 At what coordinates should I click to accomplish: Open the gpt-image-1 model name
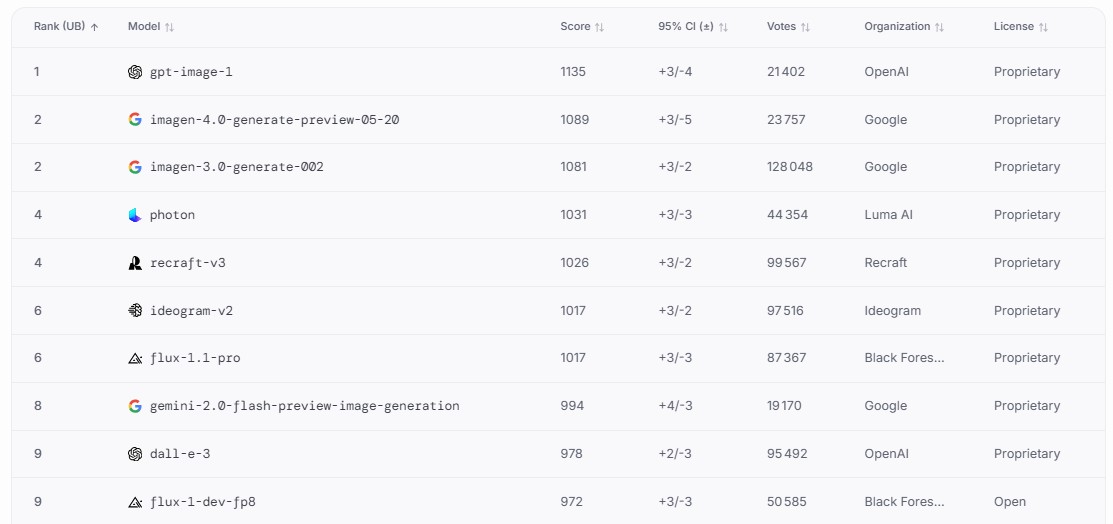point(191,72)
